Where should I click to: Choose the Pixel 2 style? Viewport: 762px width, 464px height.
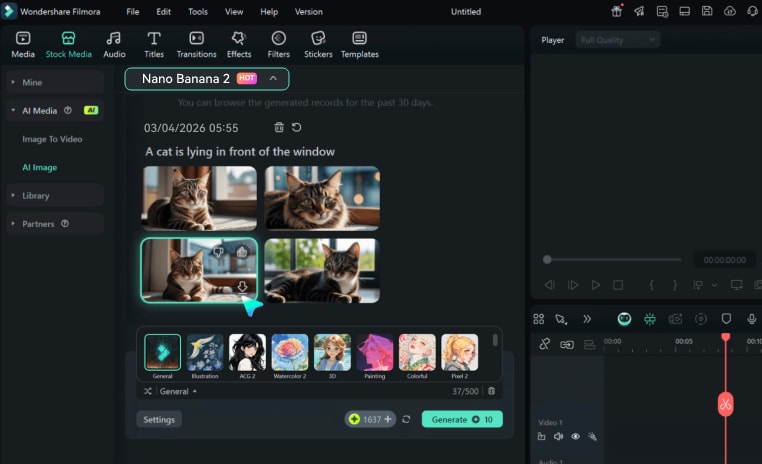460,356
